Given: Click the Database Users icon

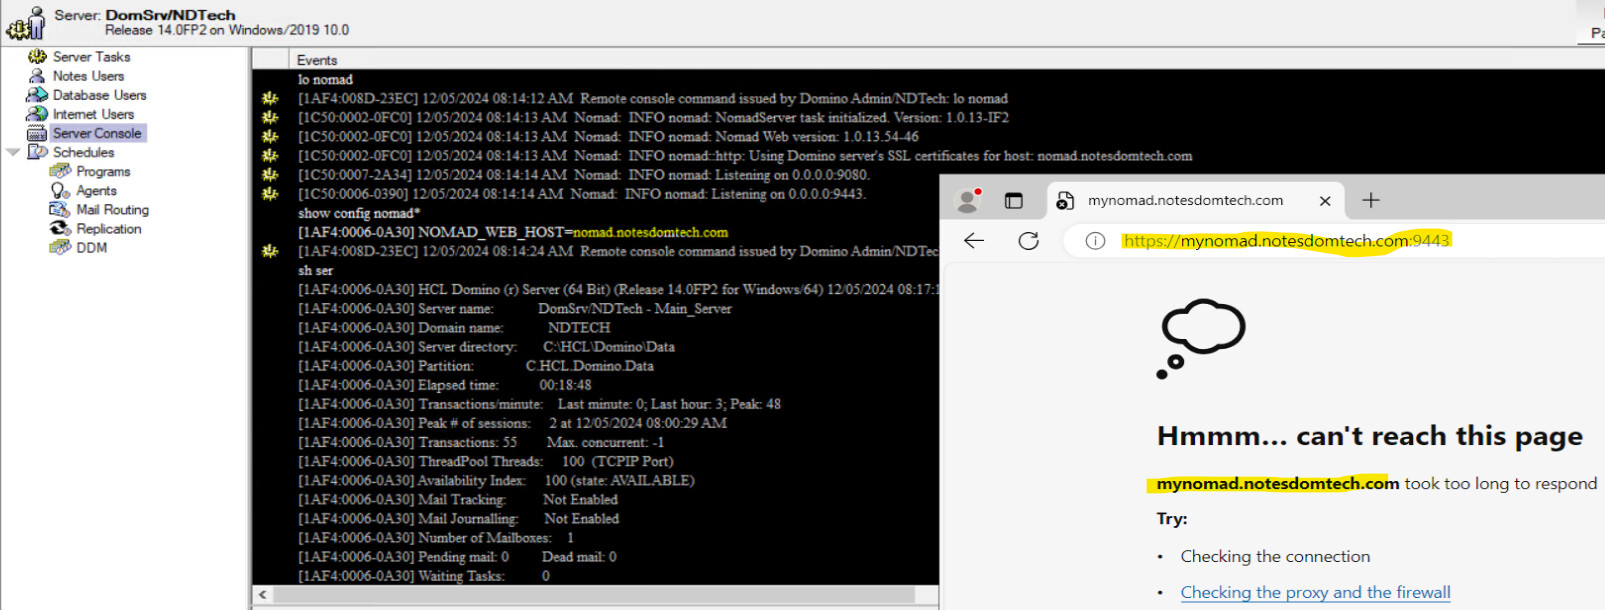Looking at the screenshot, I should pyautogui.click(x=37, y=95).
